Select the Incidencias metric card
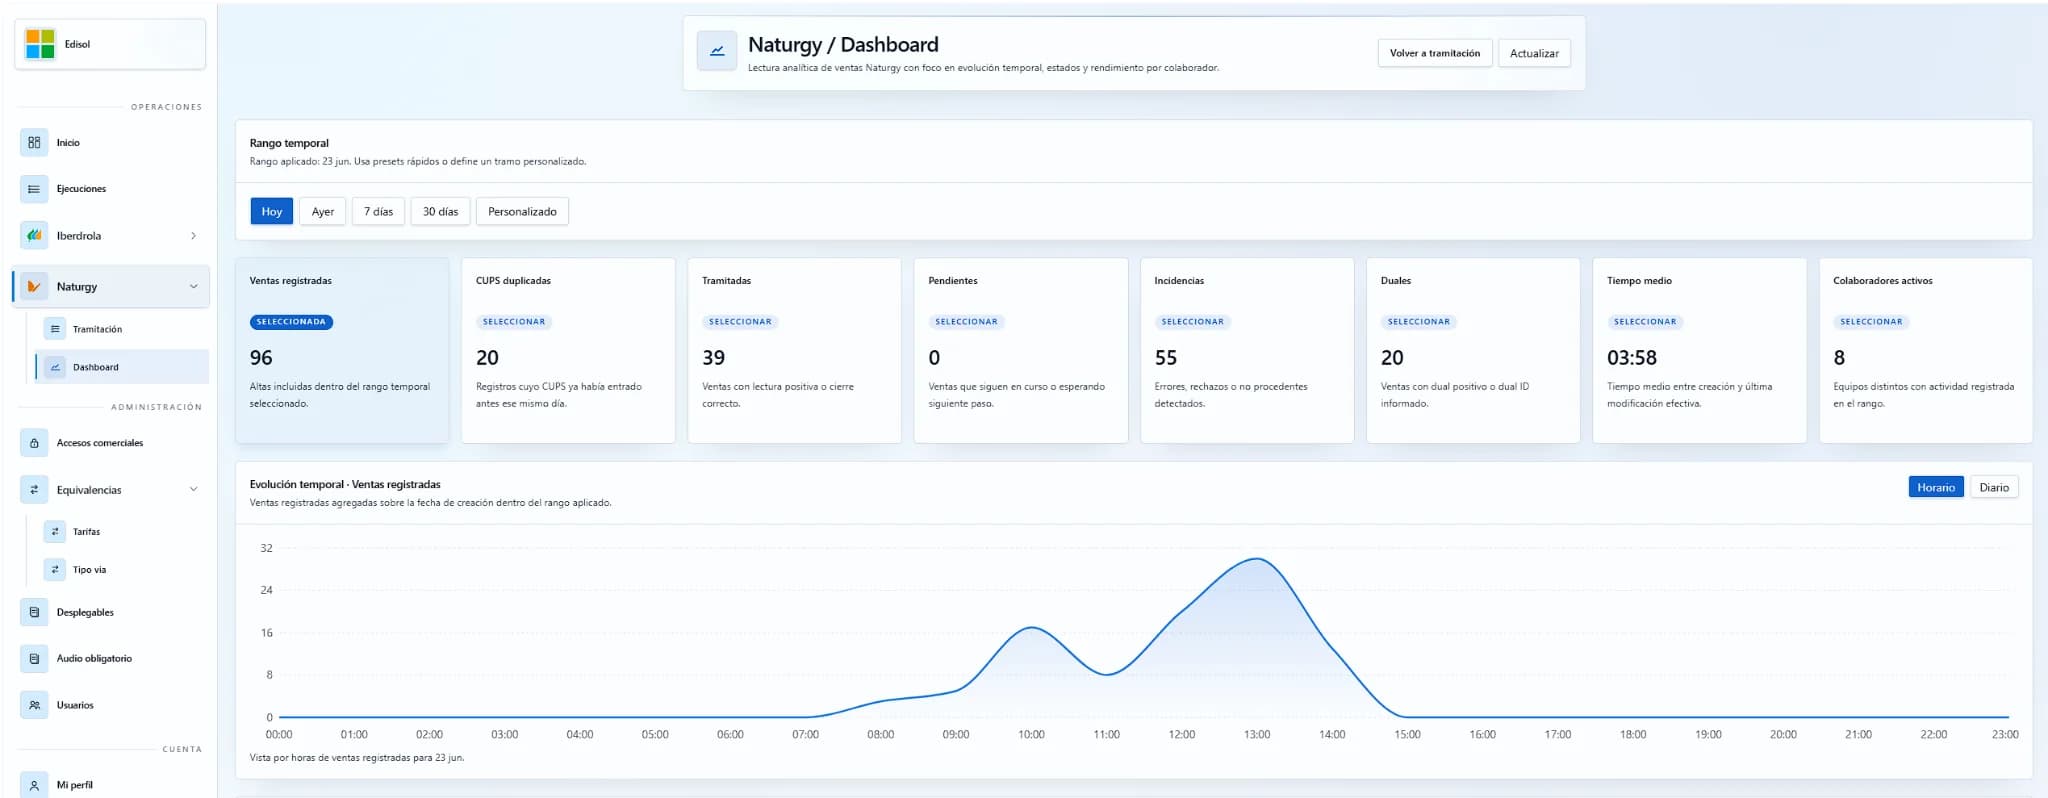Viewport: 2048px width, 798px height. [1247, 350]
